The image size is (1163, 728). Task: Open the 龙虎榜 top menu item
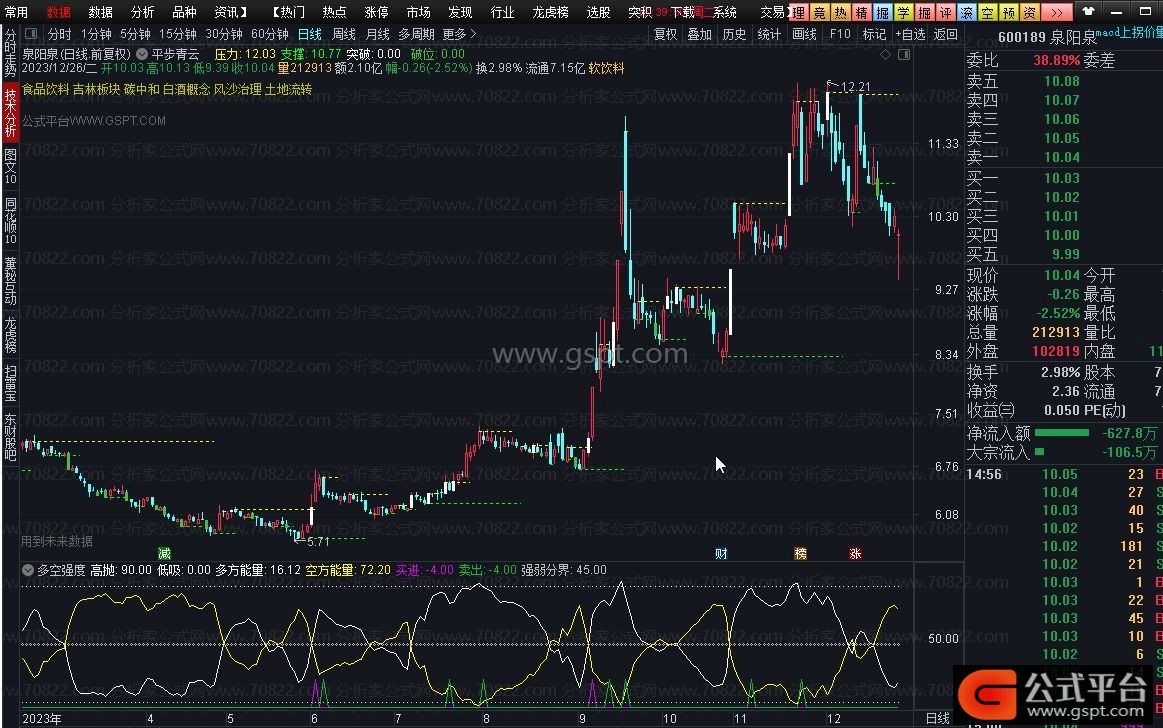(550, 12)
